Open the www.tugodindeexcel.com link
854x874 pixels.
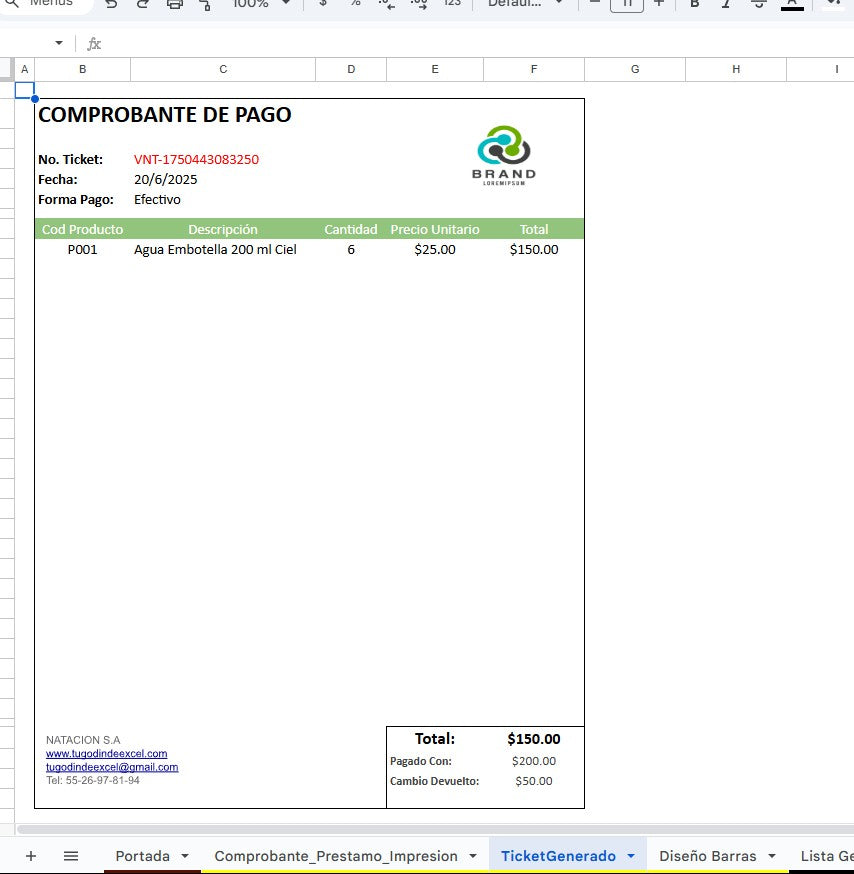pos(106,754)
